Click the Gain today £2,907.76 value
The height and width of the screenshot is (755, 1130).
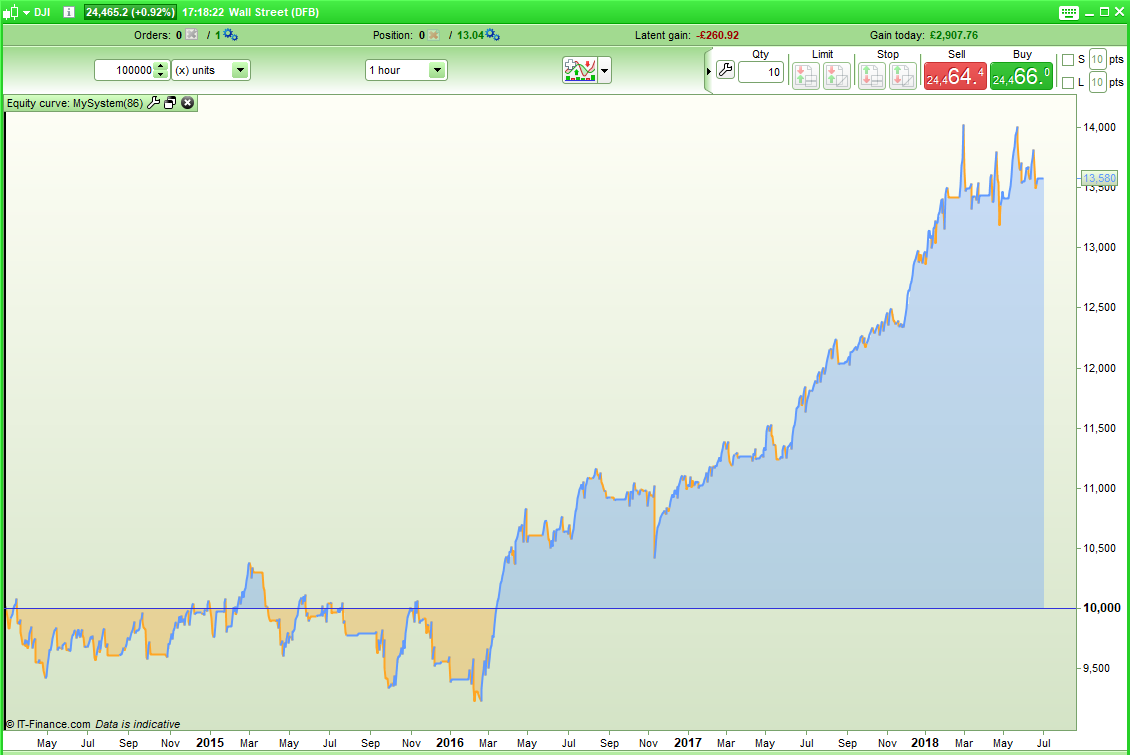(953, 35)
